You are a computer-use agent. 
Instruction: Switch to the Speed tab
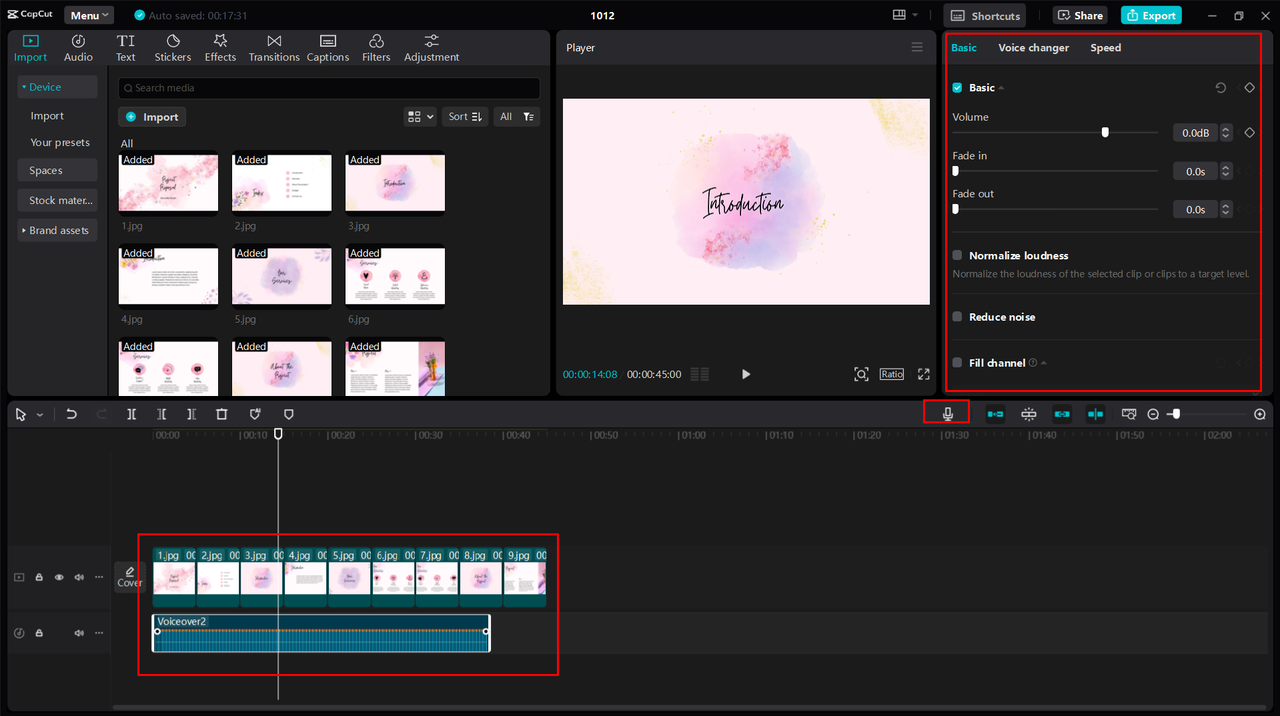tap(1105, 48)
